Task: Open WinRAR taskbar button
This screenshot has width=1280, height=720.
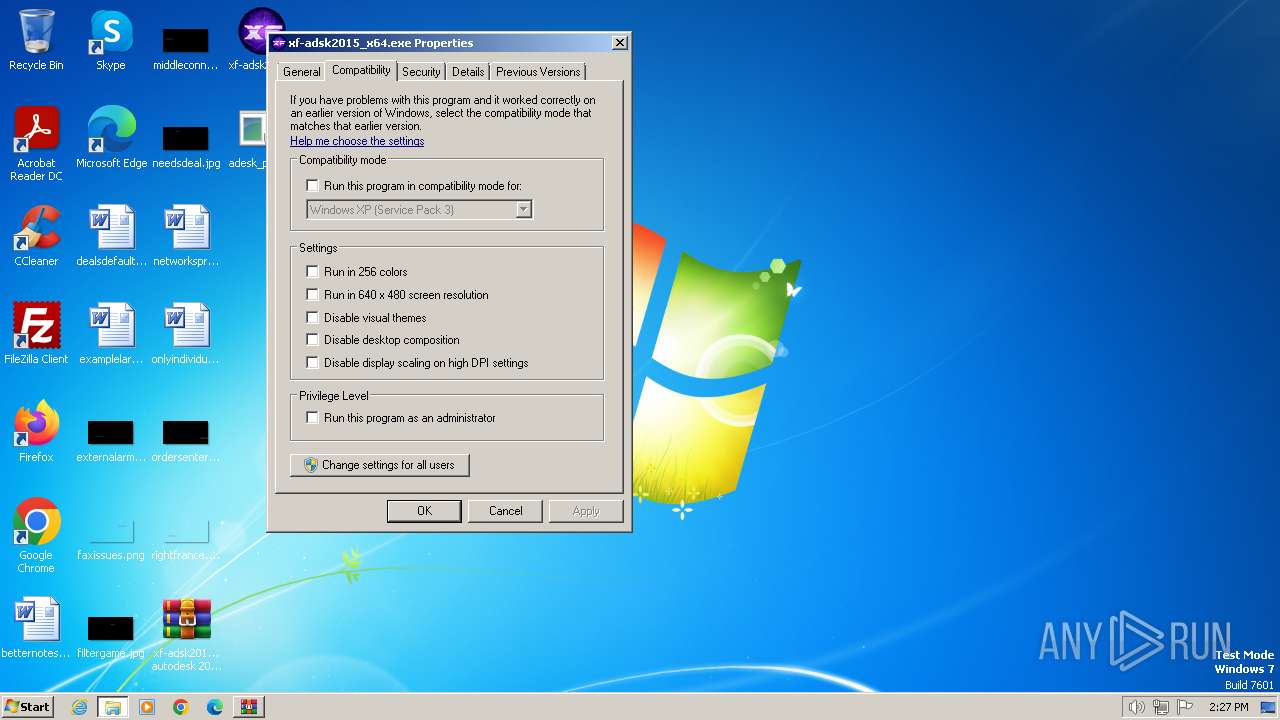Action: 249,707
